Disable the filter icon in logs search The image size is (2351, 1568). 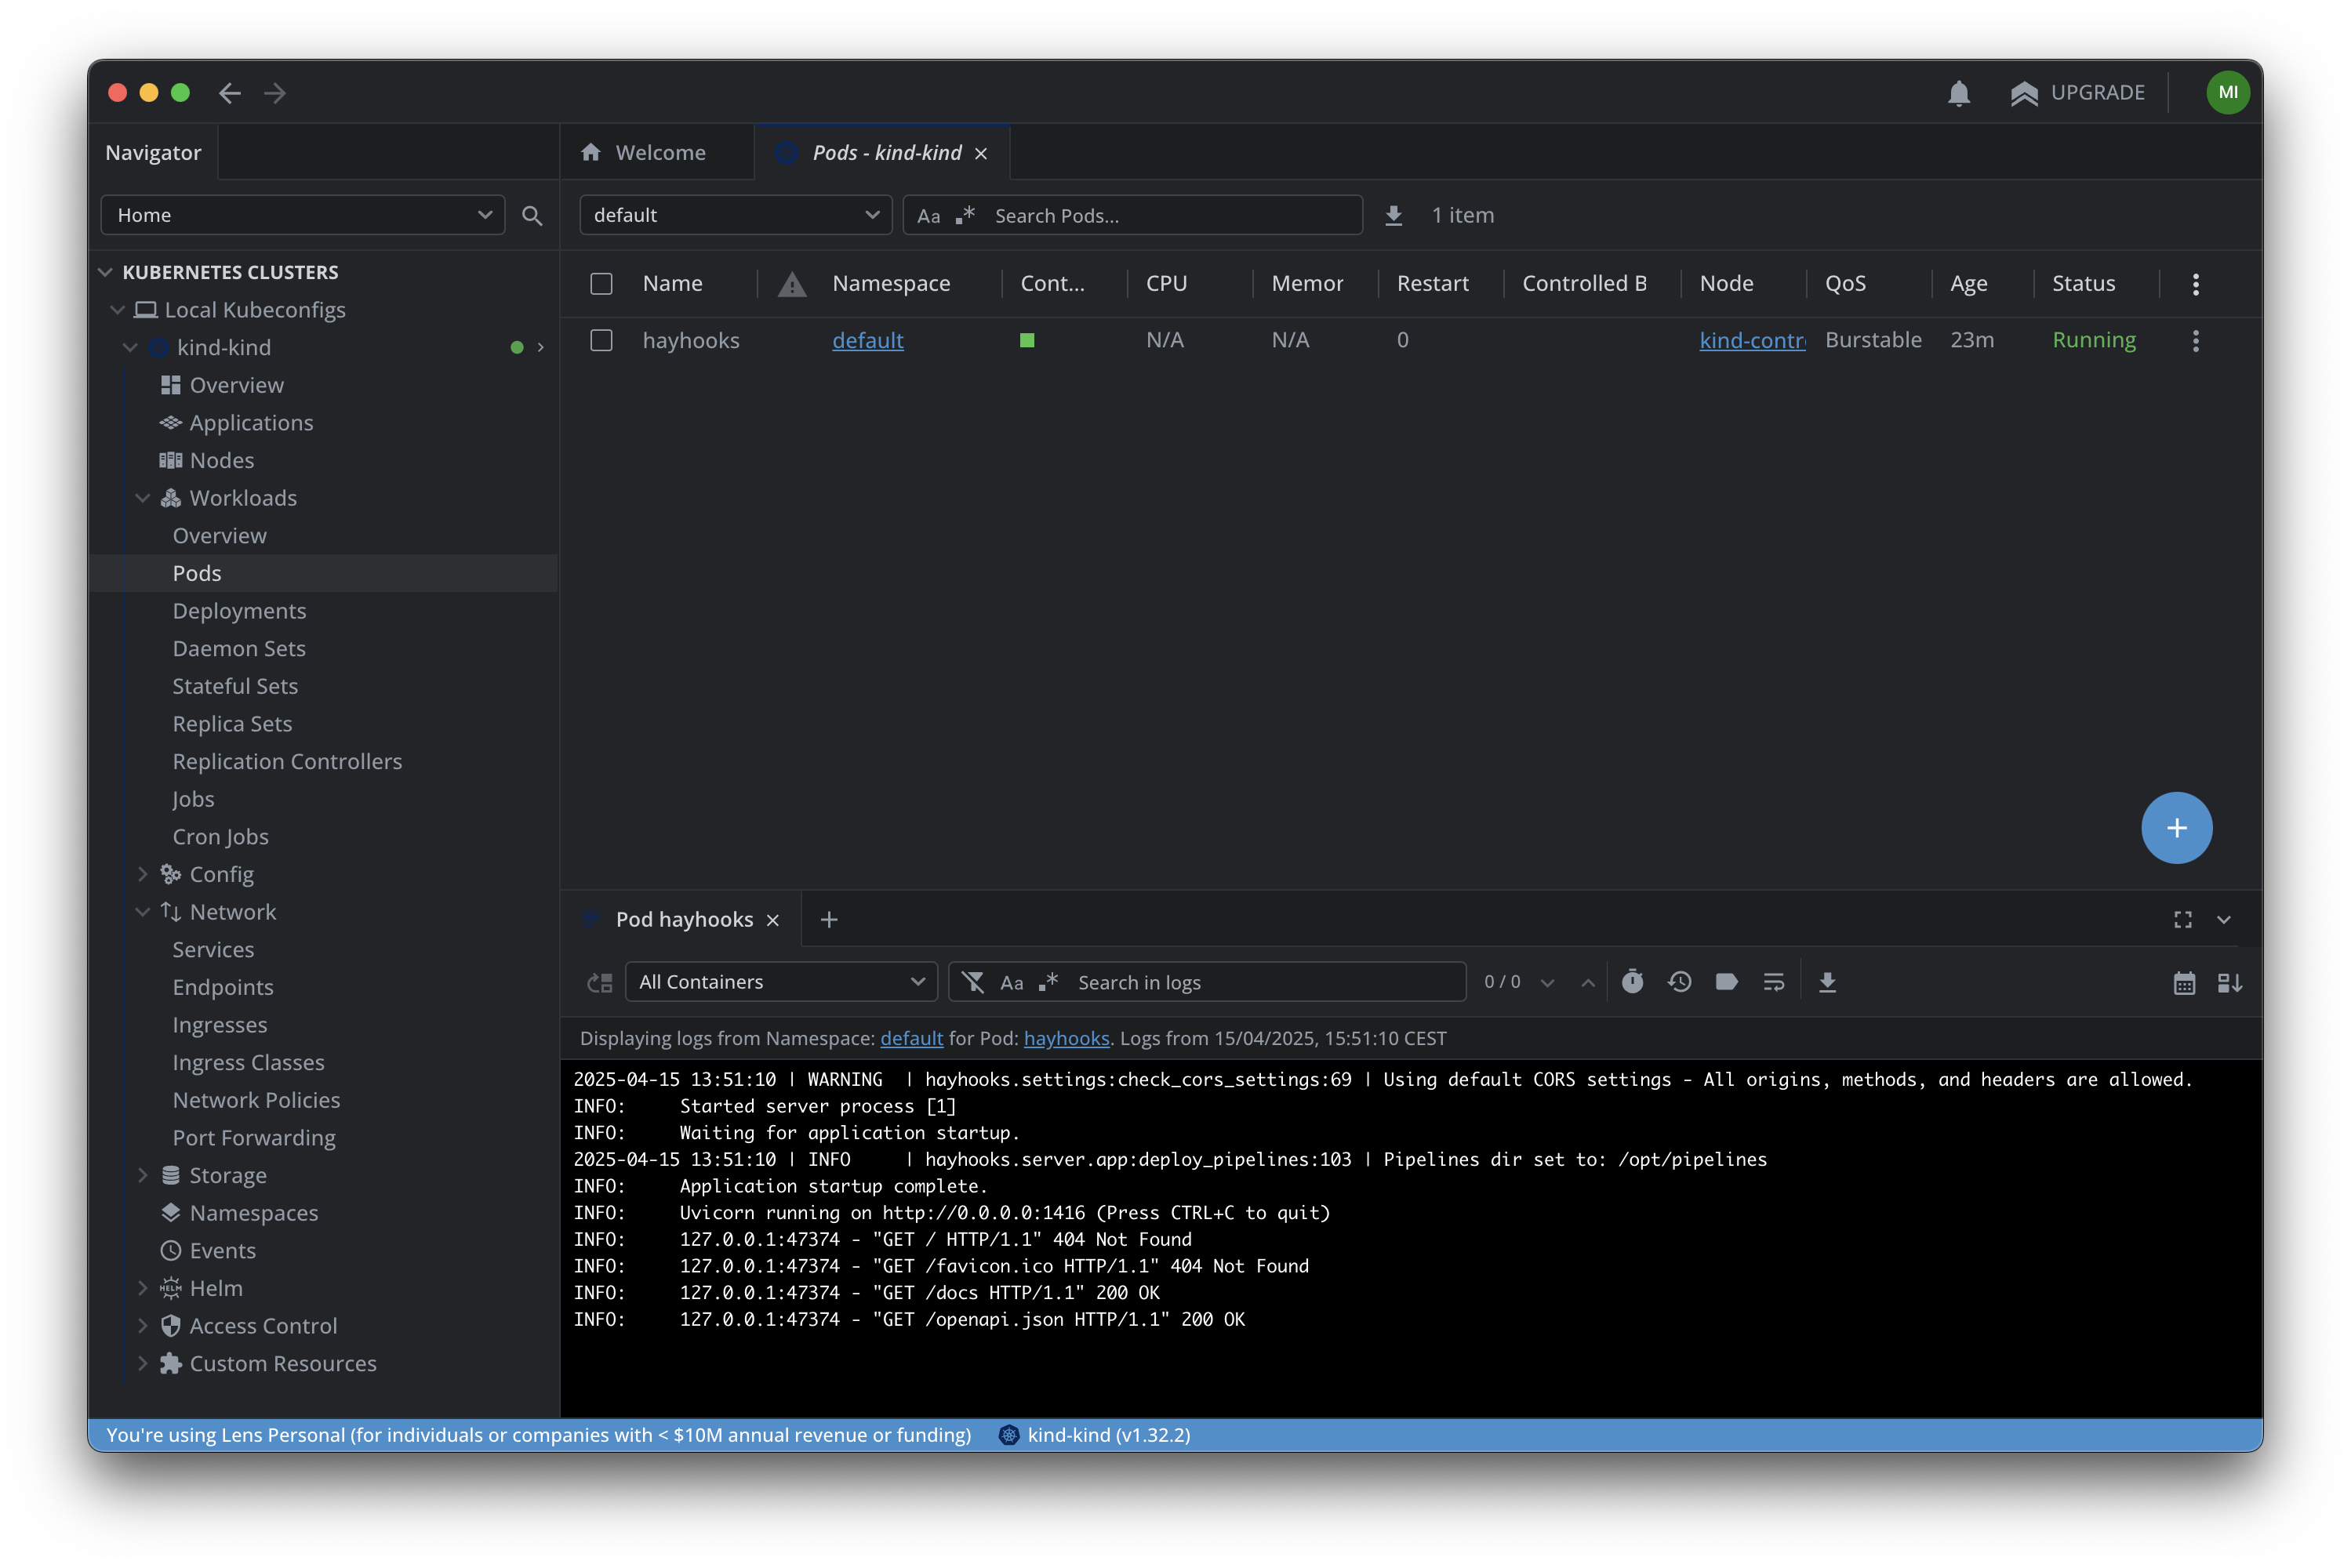coord(972,982)
